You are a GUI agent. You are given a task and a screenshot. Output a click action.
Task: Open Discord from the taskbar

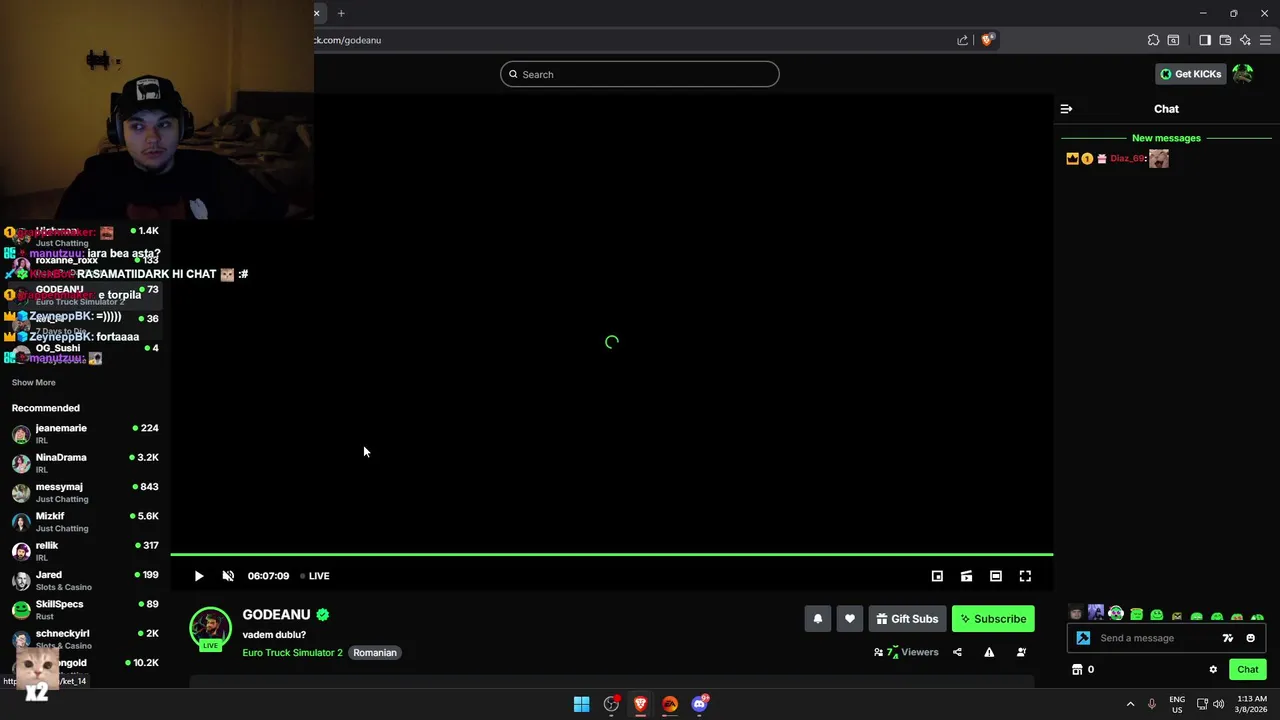coord(699,704)
